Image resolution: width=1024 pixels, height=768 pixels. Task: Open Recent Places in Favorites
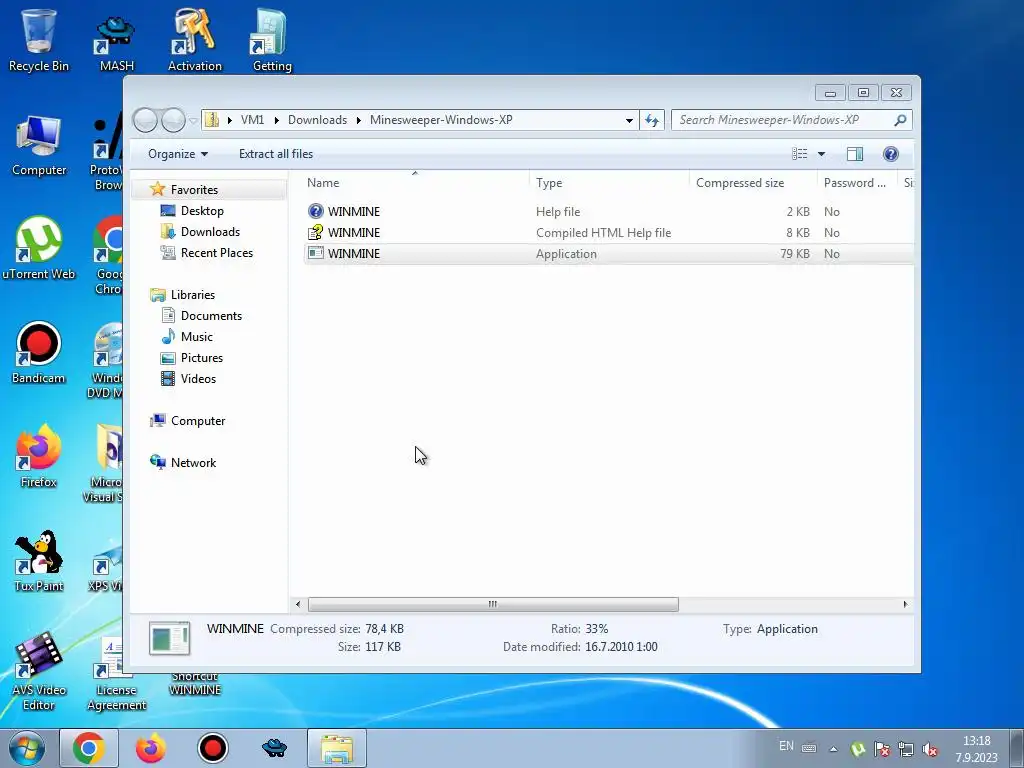click(216, 252)
